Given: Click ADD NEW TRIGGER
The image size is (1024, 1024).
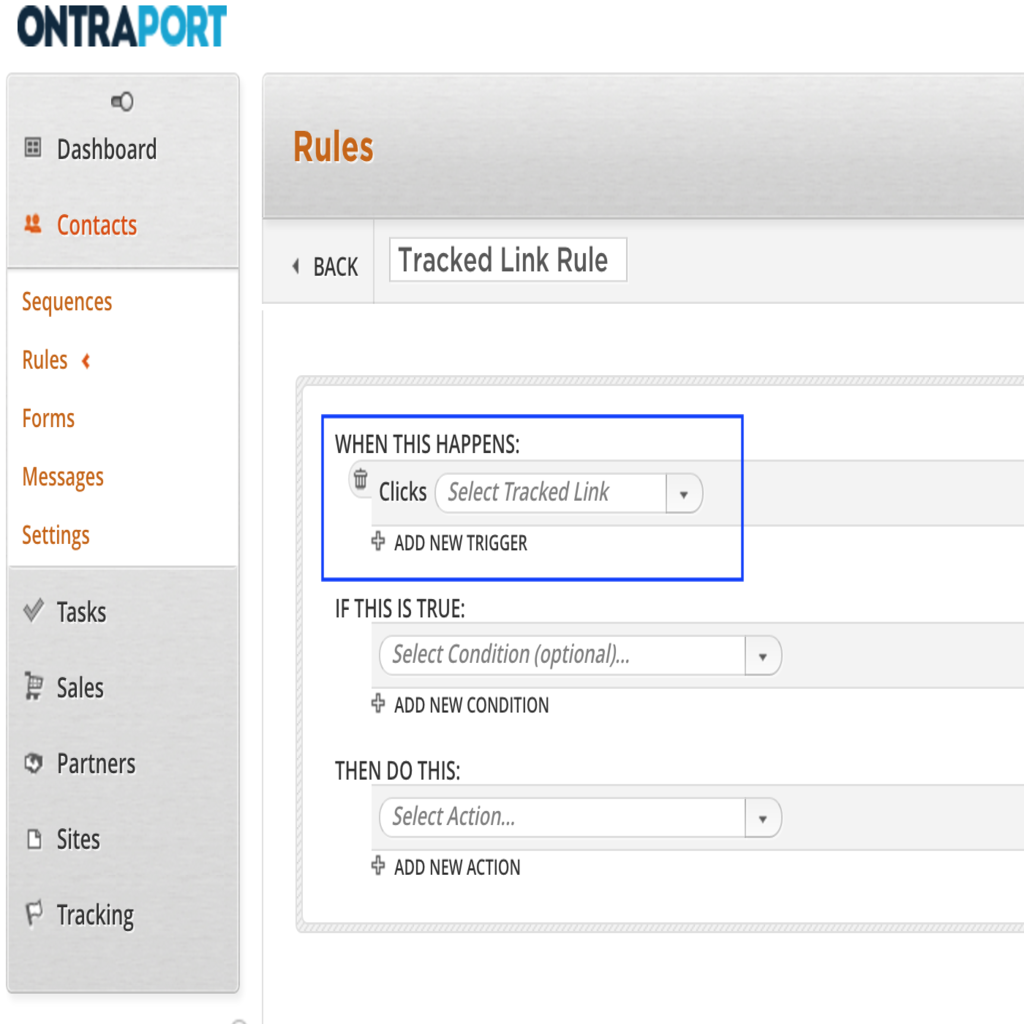Looking at the screenshot, I should (x=460, y=543).
